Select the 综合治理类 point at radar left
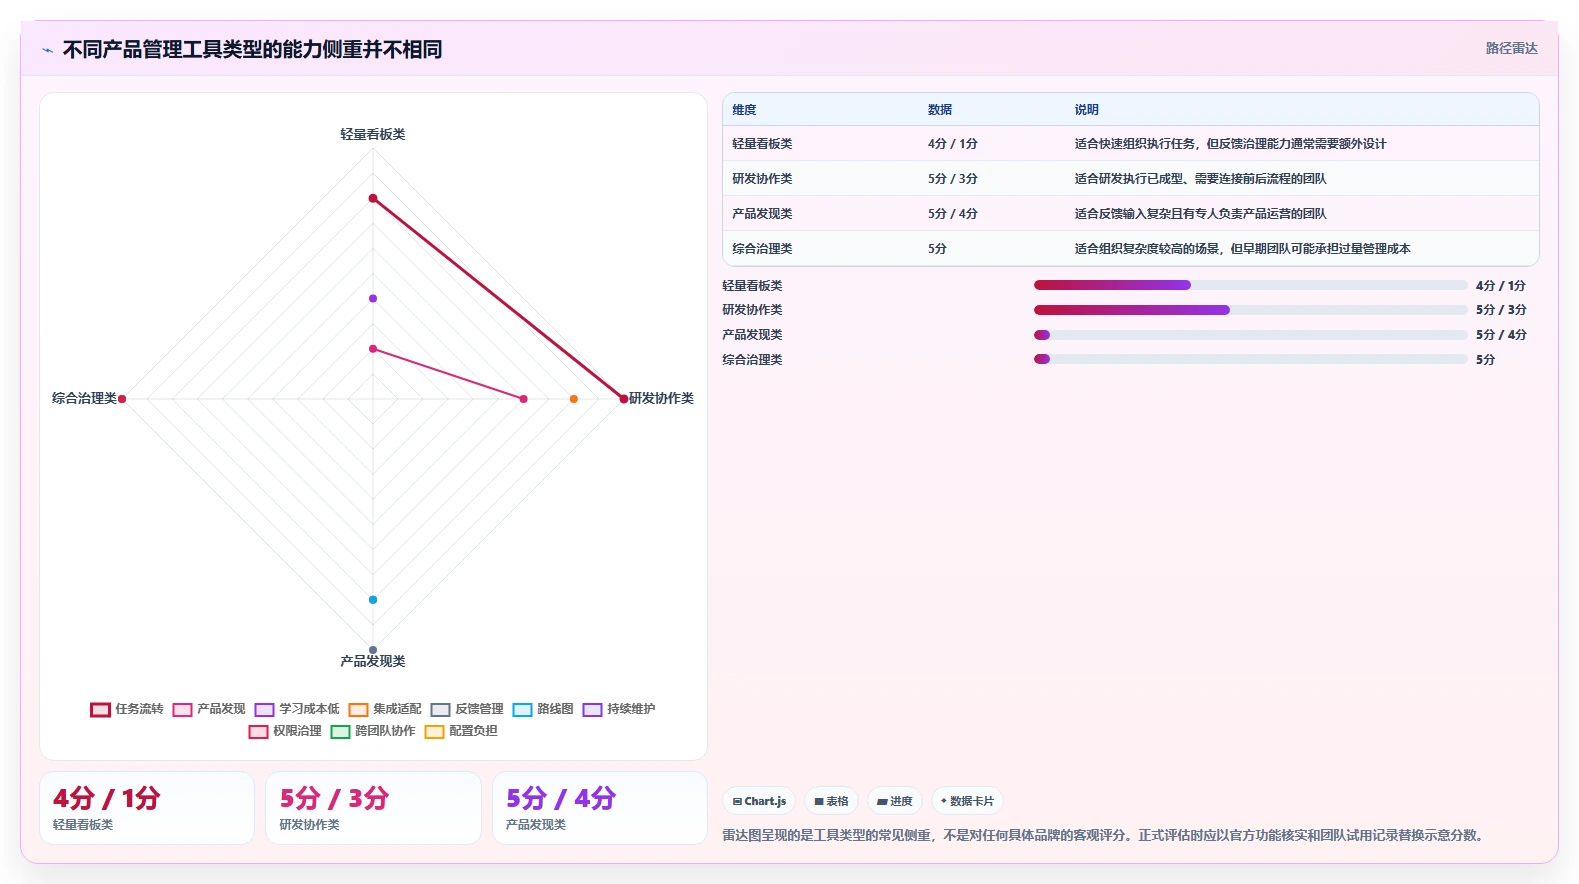1579x884 pixels. coord(122,399)
